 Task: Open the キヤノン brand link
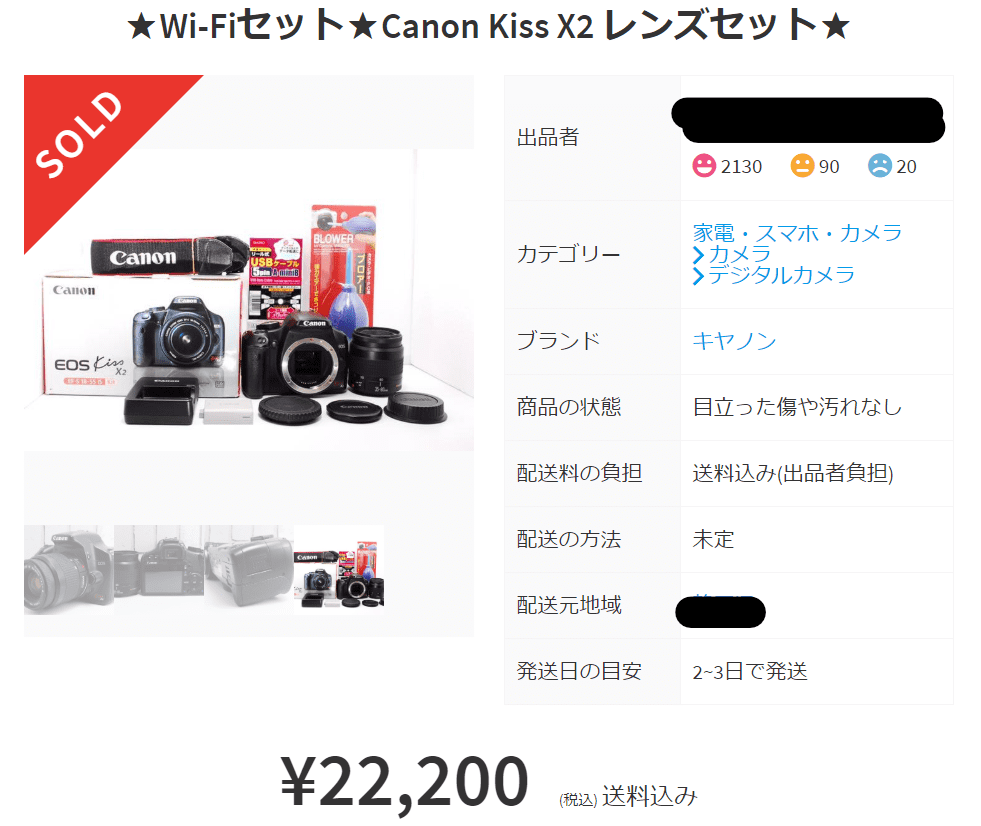click(734, 341)
